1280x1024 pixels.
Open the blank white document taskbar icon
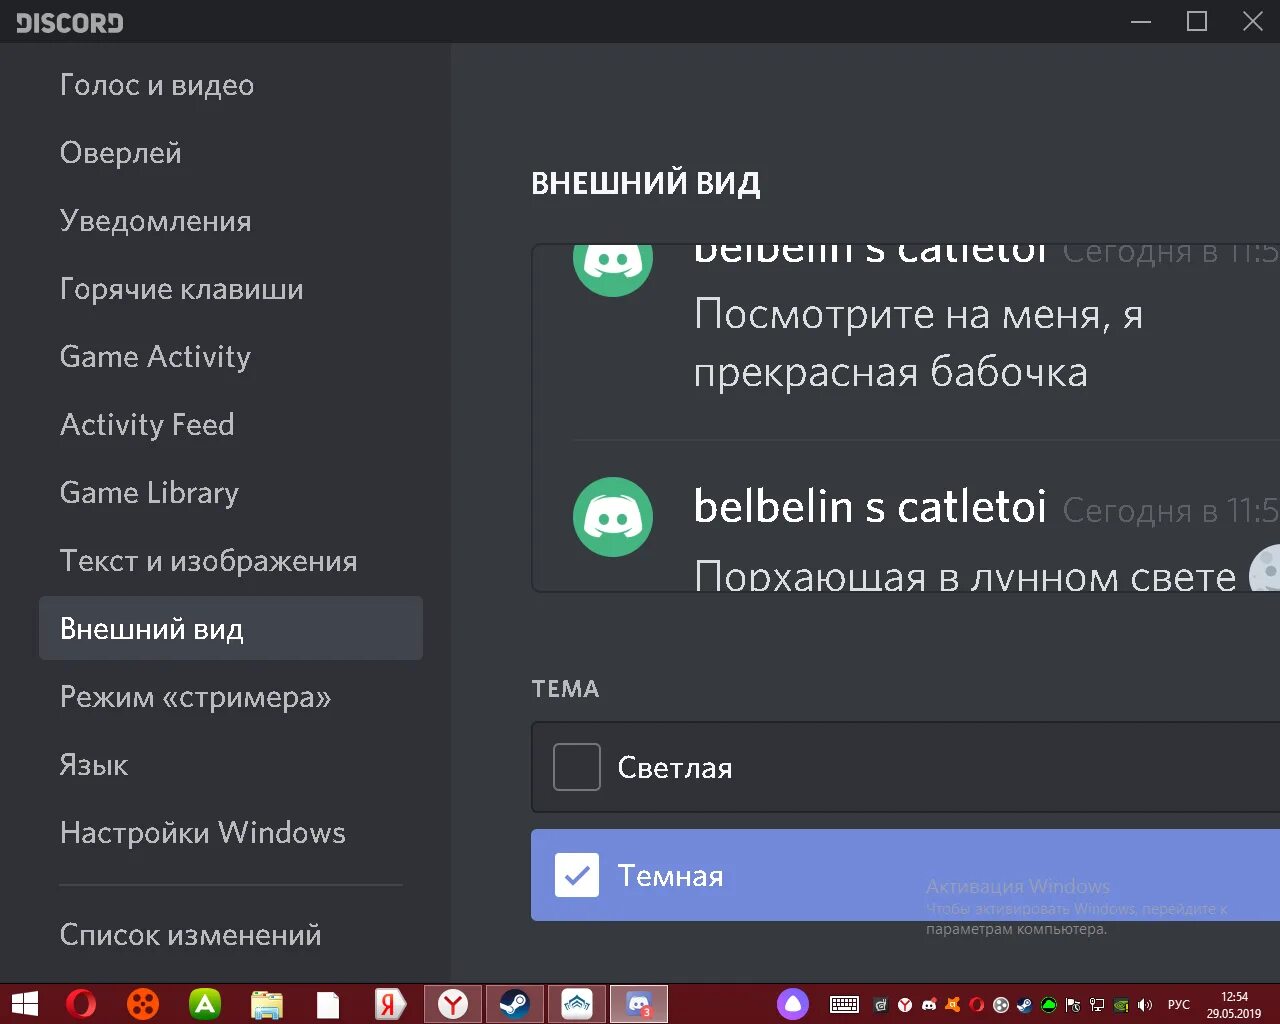(x=328, y=1004)
